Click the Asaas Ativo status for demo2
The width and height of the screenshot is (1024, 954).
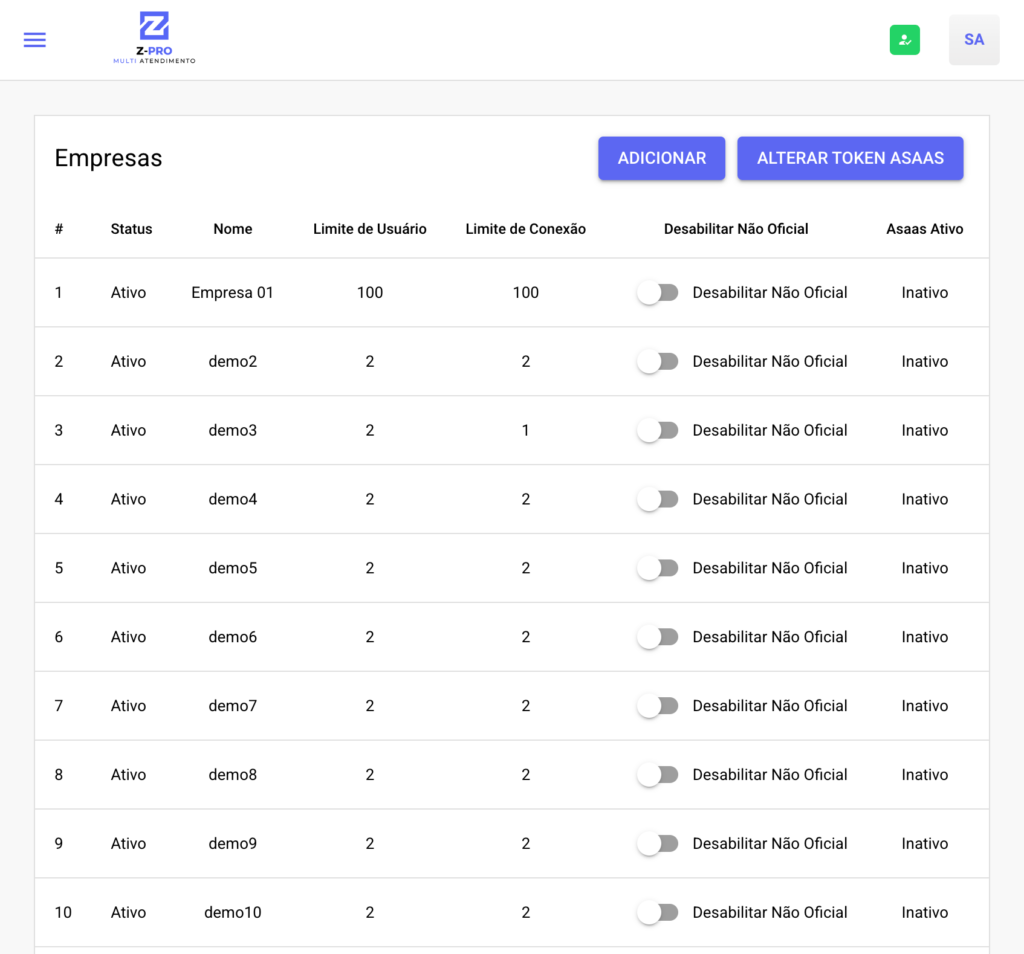click(924, 362)
